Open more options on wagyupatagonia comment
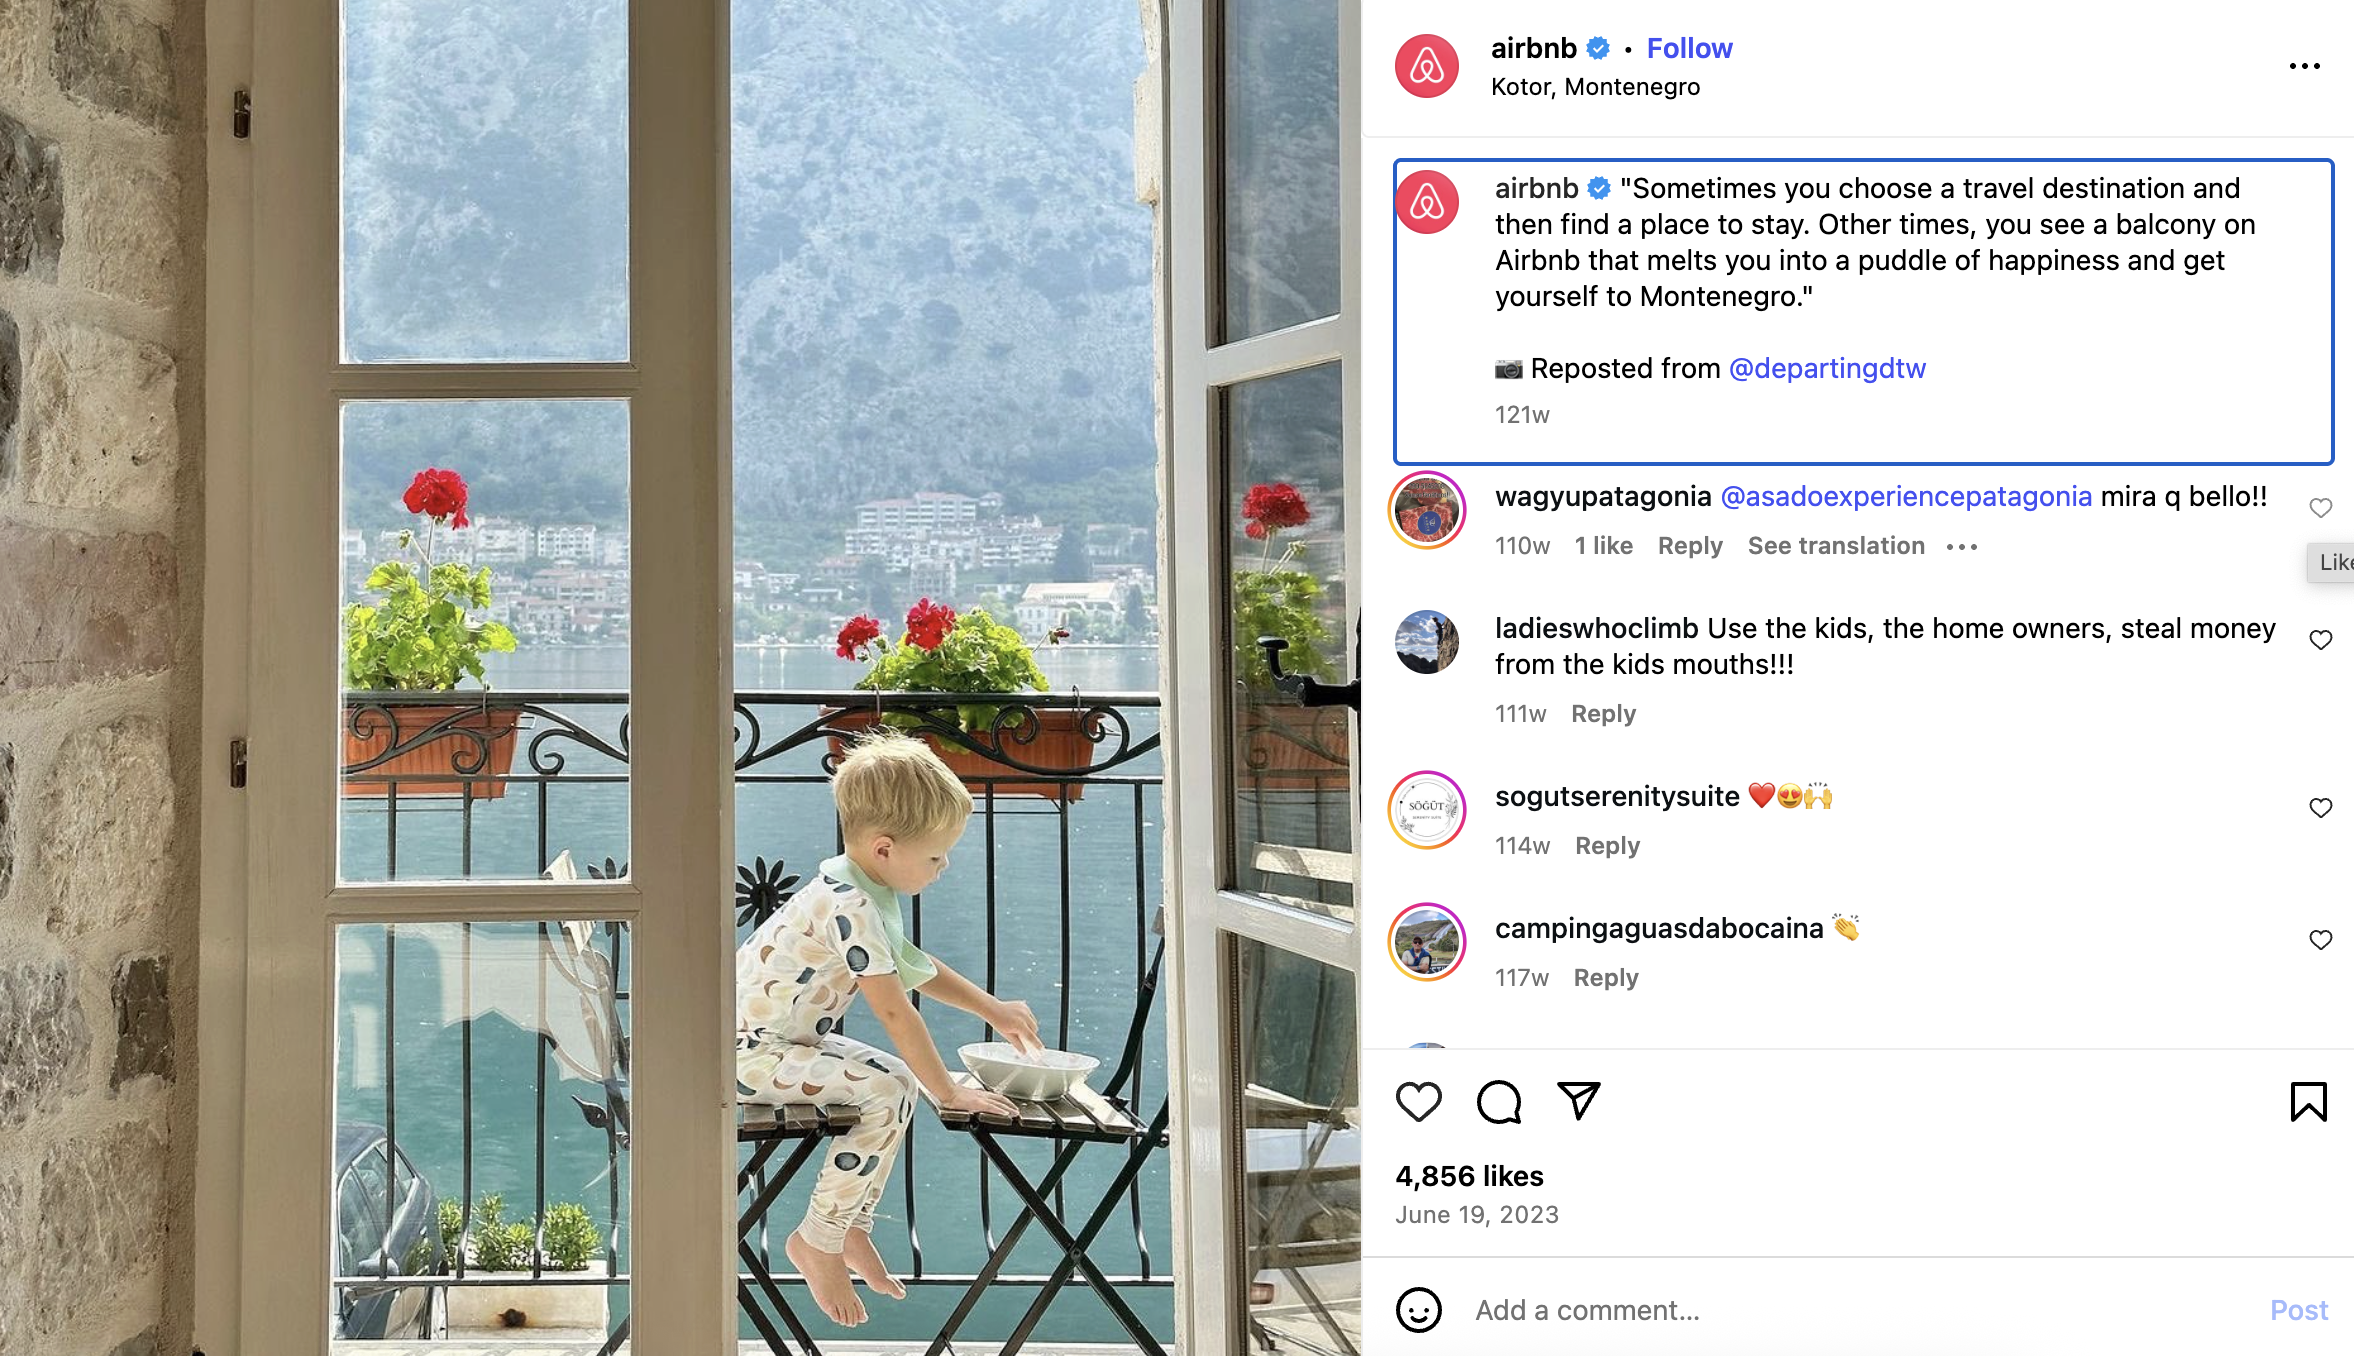Screen dimensions: 2354x1356 (1962, 547)
